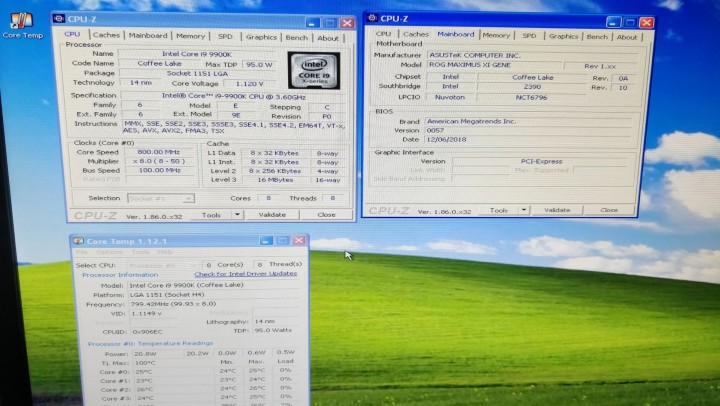
Task: Click the Multiplier x 8.0 value
Action: [x=159, y=161]
